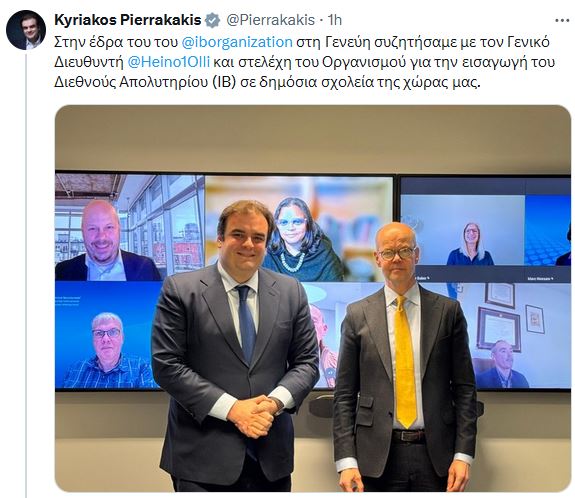Open the Kyriakos Pierrakakis display name
Viewport: 575px width, 498px height.
pos(128,20)
